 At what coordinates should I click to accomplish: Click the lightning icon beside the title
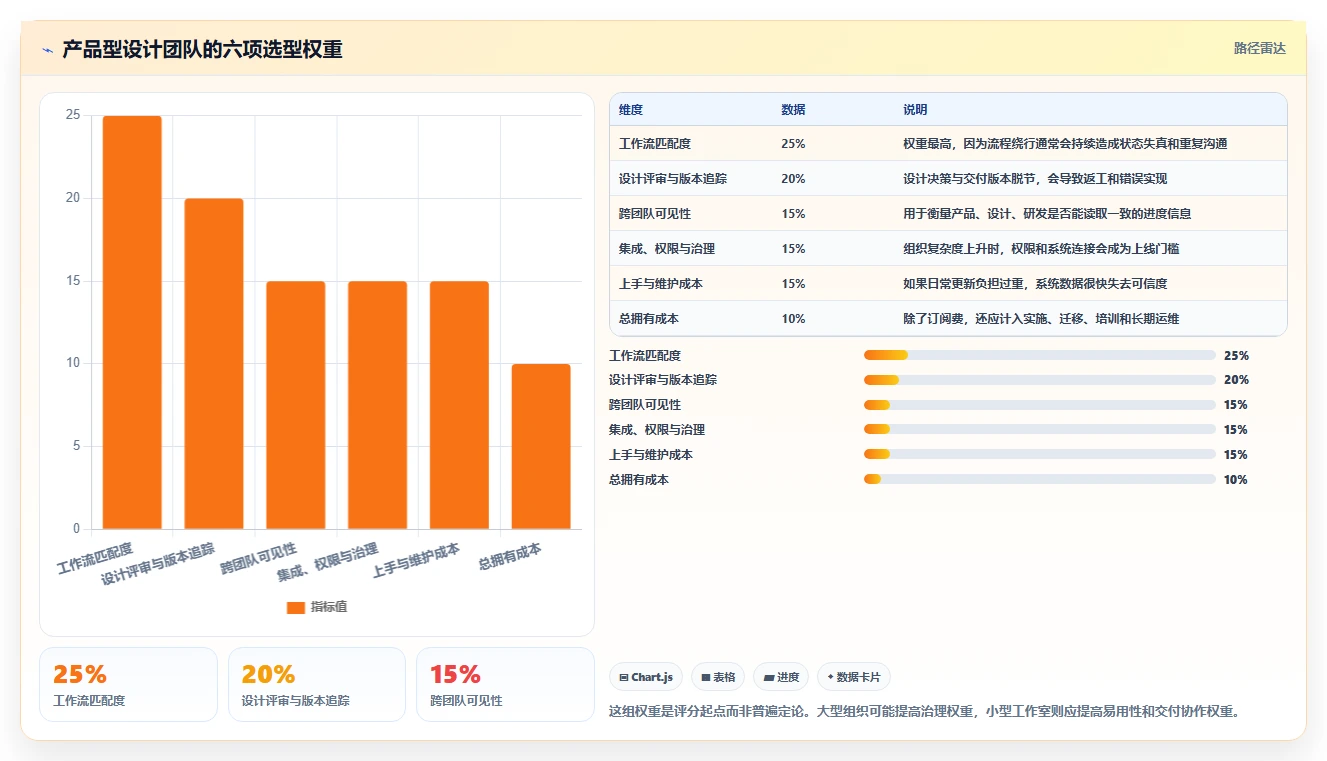[x=47, y=49]
